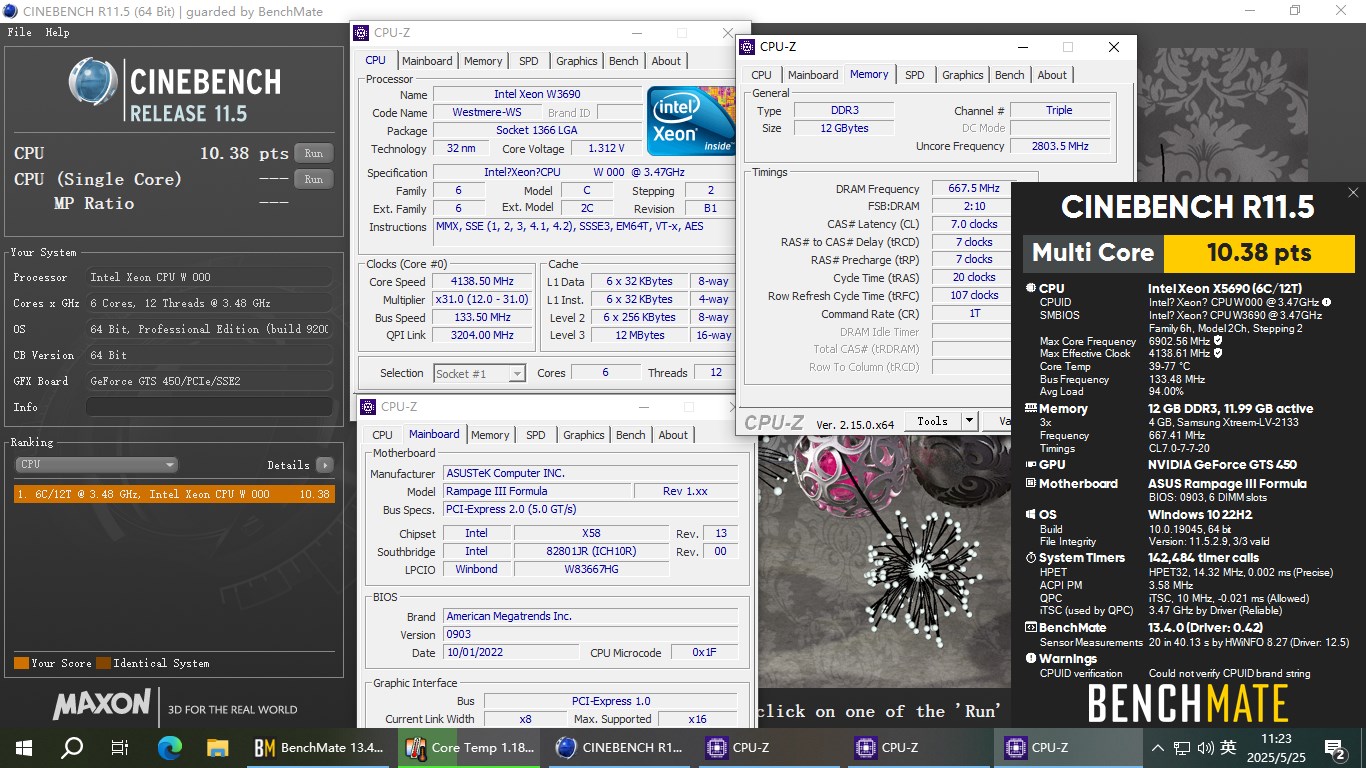This screenshot has width=1366, height=768.
Task: Click the Max Effective Clock shield icon
Action: [x=1217, y=353]
